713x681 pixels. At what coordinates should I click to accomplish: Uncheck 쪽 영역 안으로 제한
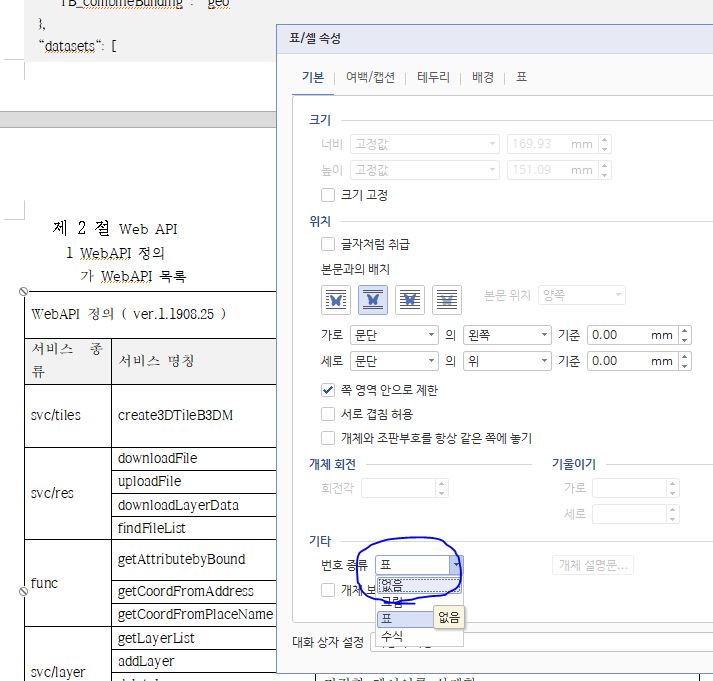tap(328, 390)
